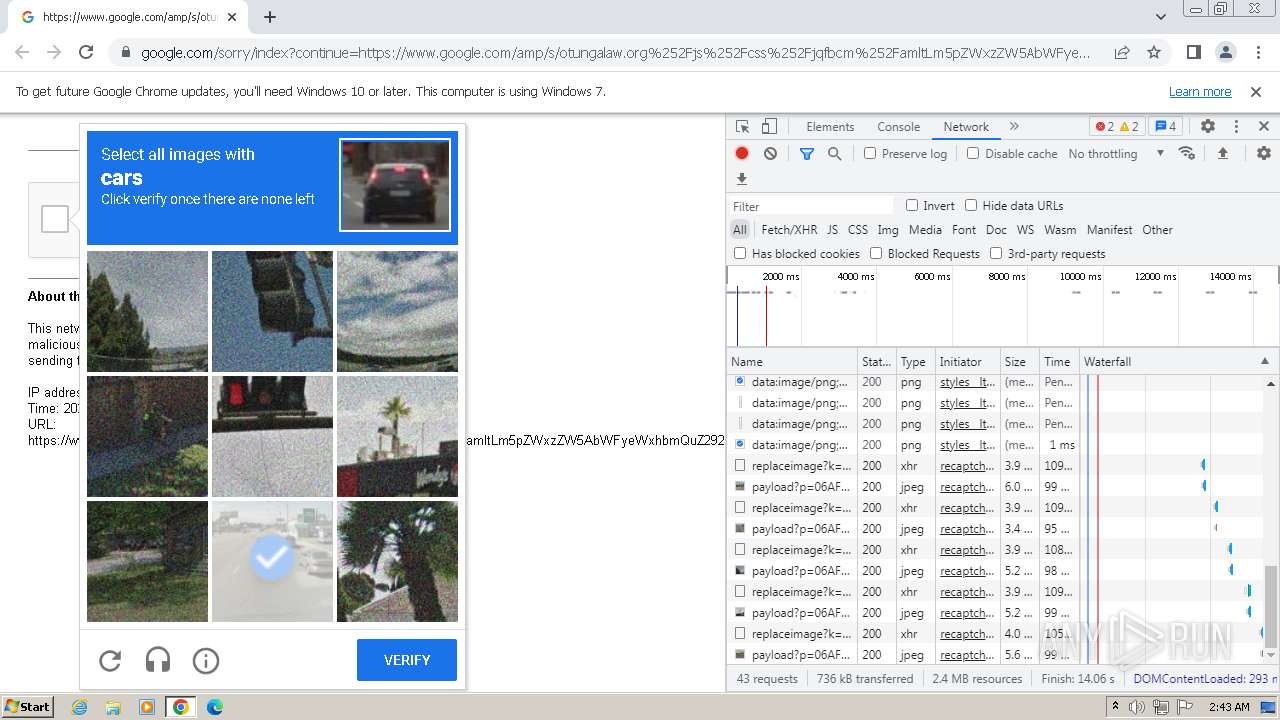Open the Windows Start menu
The image size is (1280, 720).
[x=27, y=707]
